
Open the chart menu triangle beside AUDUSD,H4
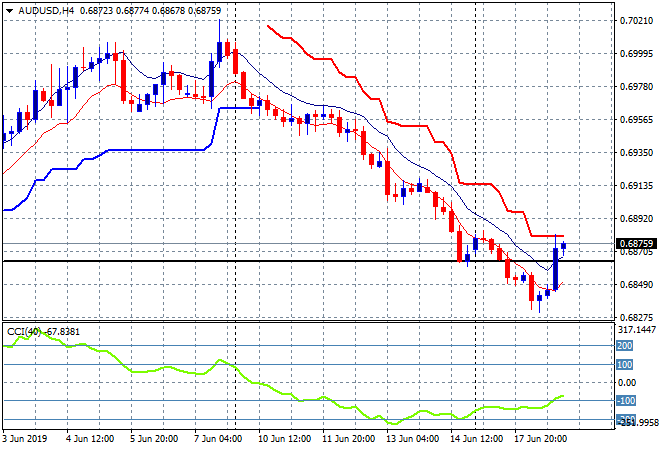pyautogui.click(x=10, y=11)
